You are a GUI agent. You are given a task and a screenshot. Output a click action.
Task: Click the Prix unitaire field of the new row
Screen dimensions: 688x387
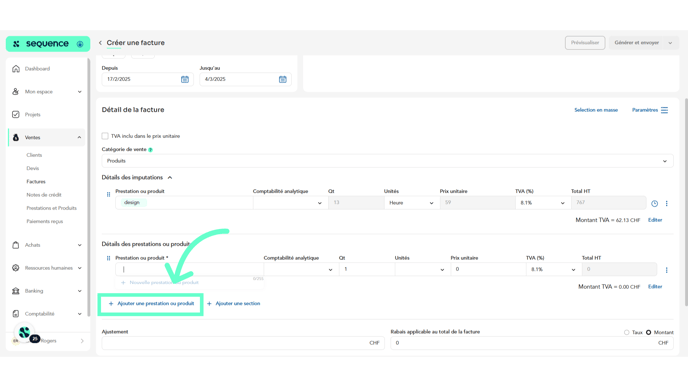click(488, 269)
